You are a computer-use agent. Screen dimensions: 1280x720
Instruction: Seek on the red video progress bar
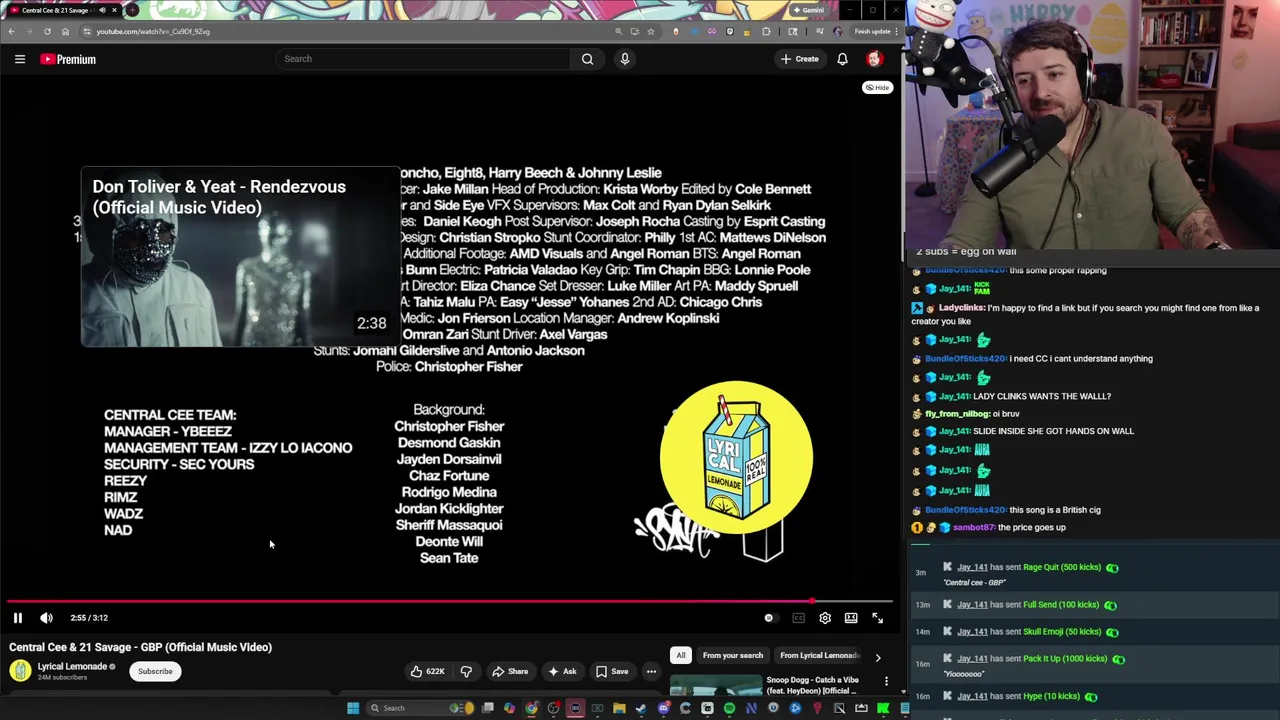pyautogui.click(x=448, y=602)
